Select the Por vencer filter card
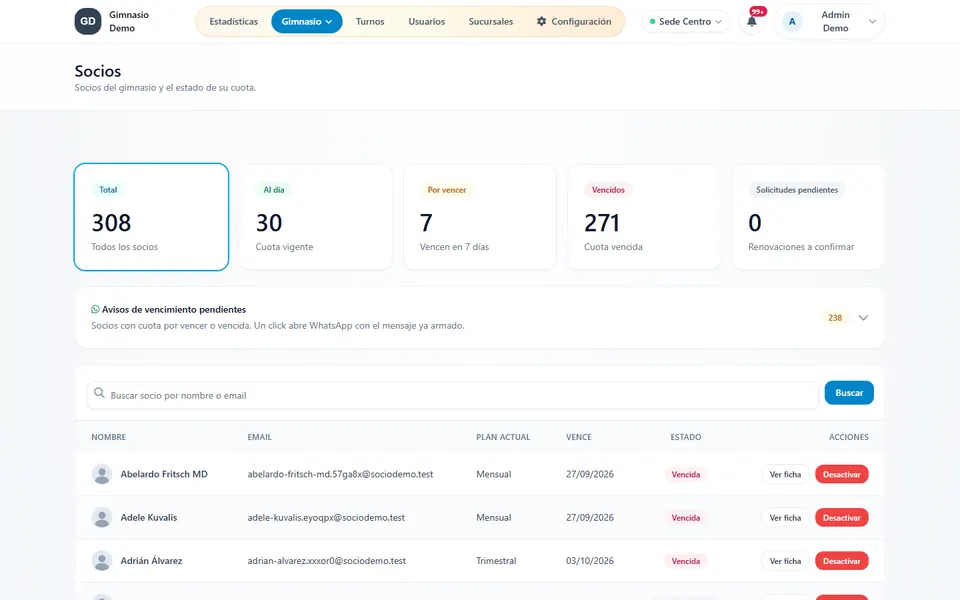This screenshot has height=600, width=960. click(480, 217)
